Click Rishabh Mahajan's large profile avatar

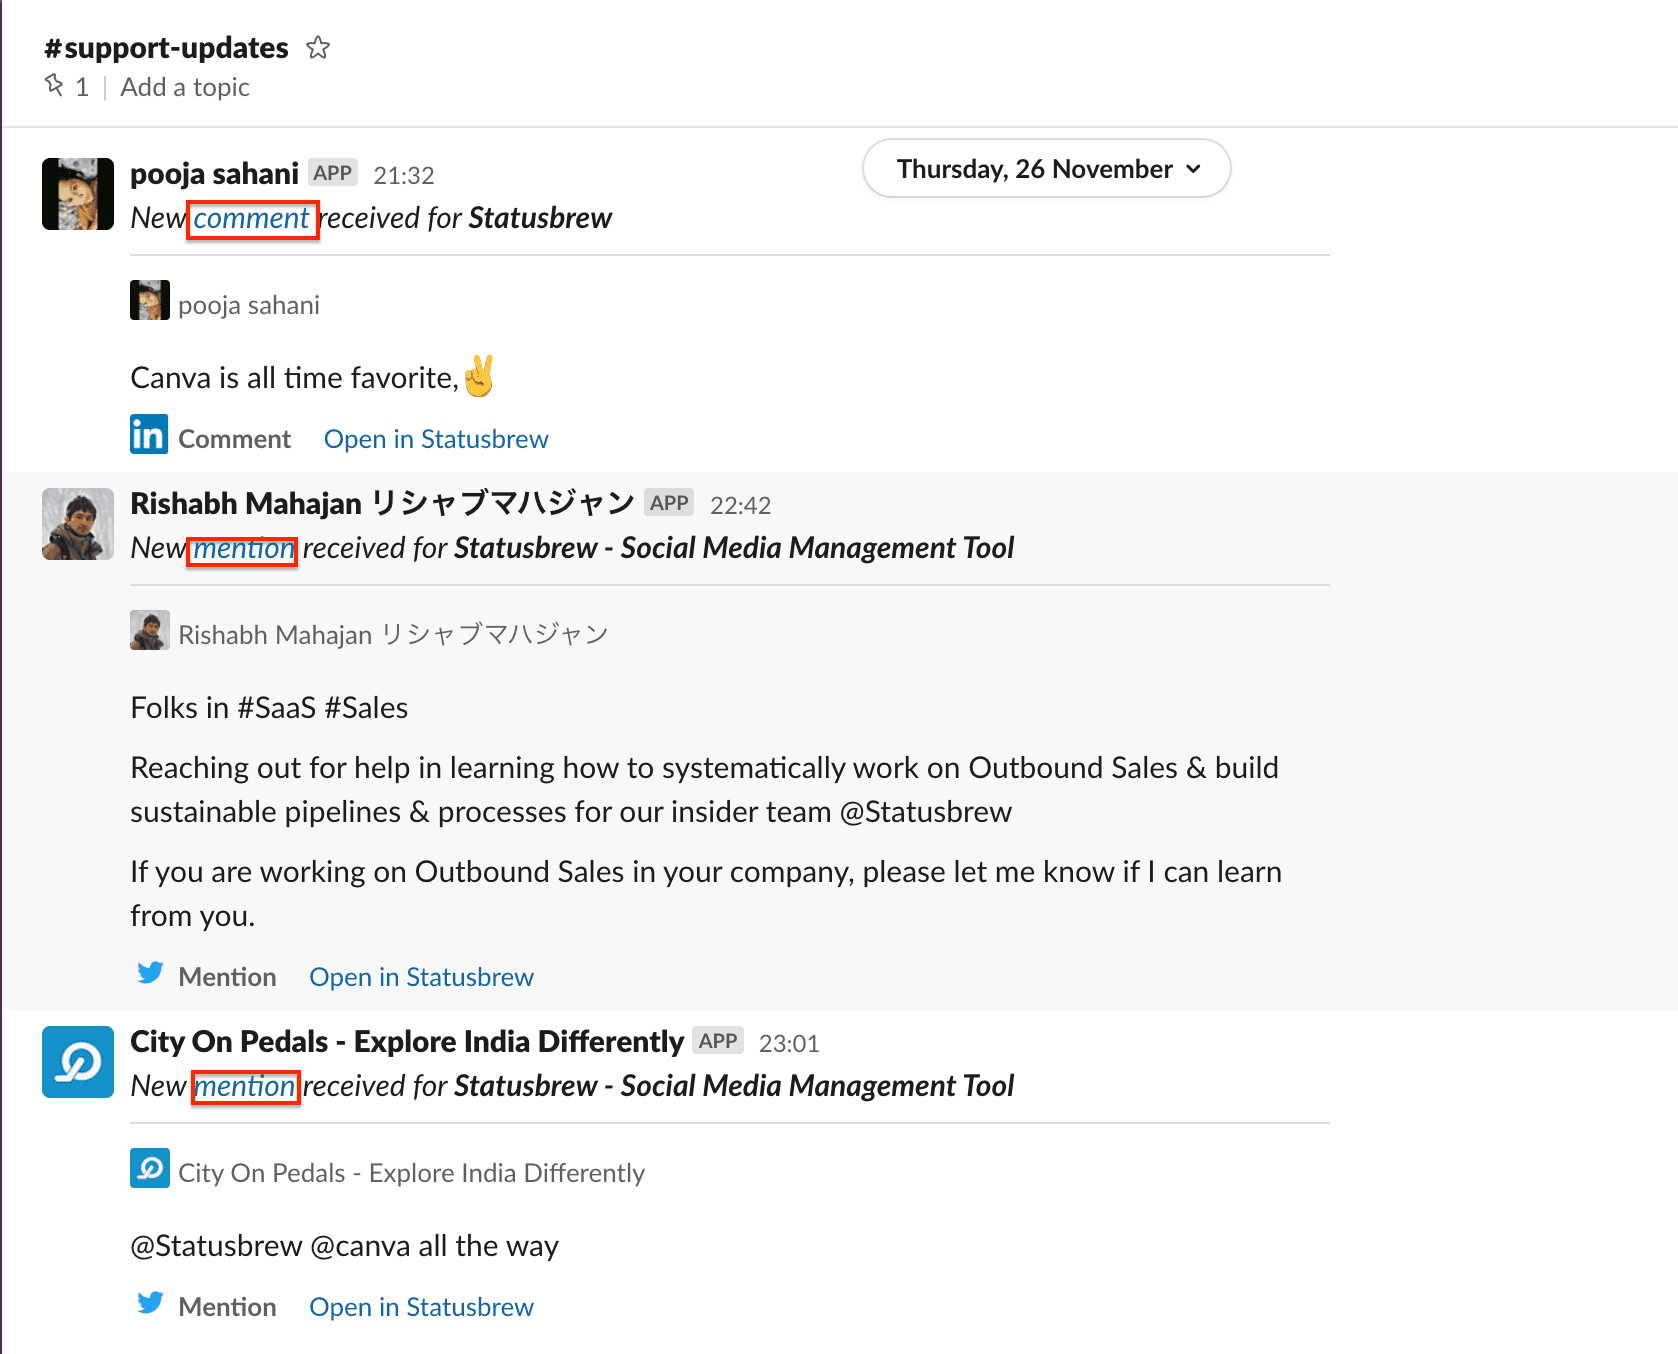coord(78,524)
